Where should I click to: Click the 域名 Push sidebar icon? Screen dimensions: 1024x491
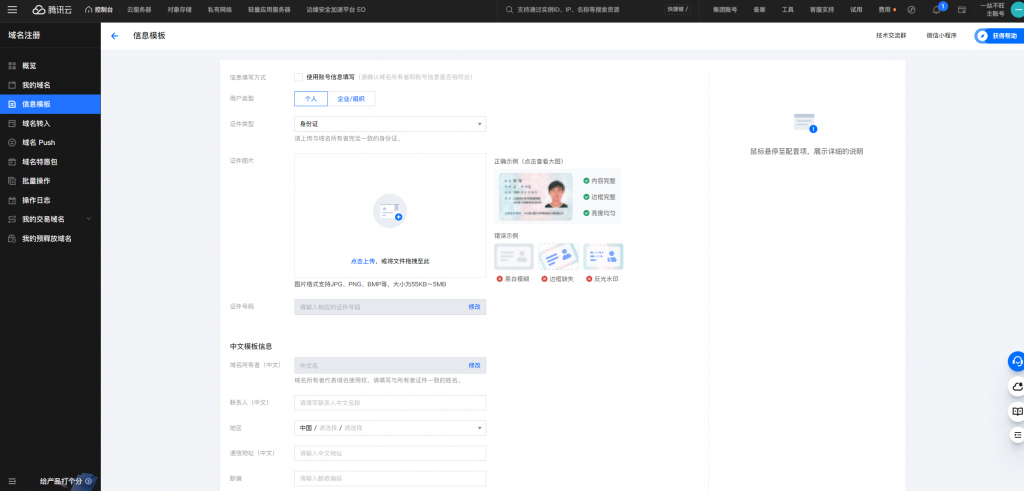(x=12, y=142)
